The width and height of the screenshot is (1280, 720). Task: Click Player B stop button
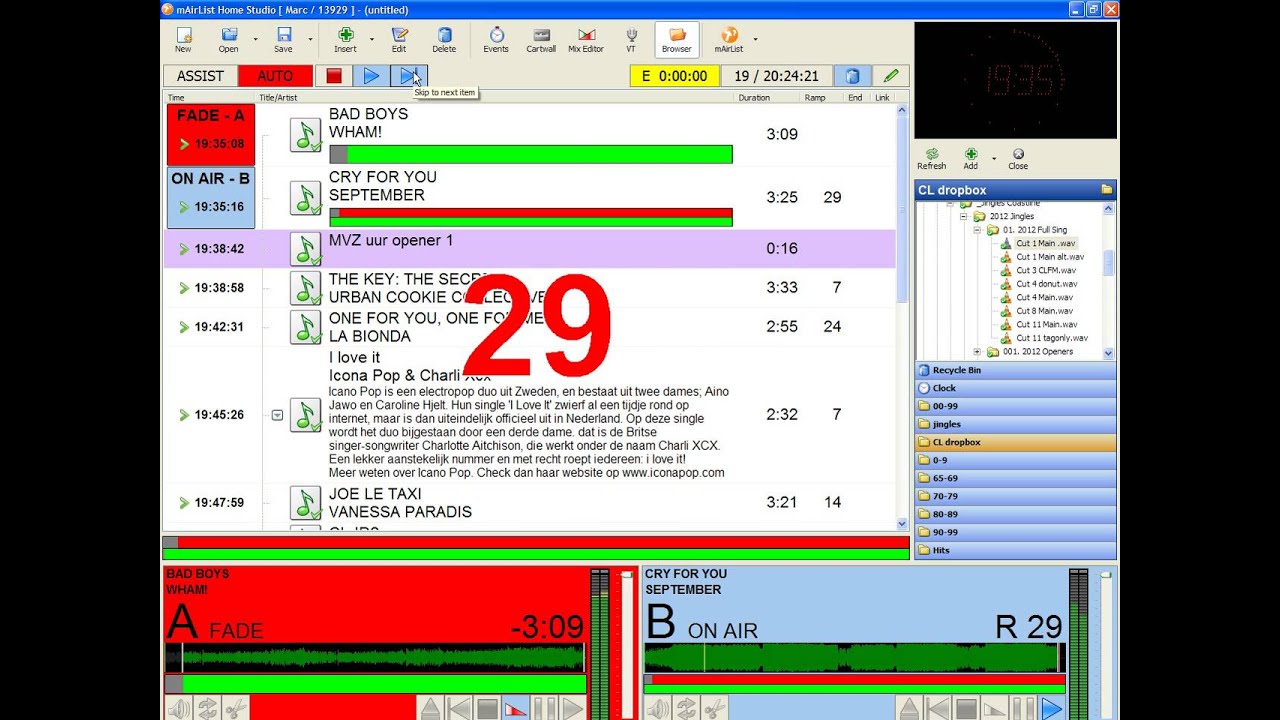tap(965, 709)
